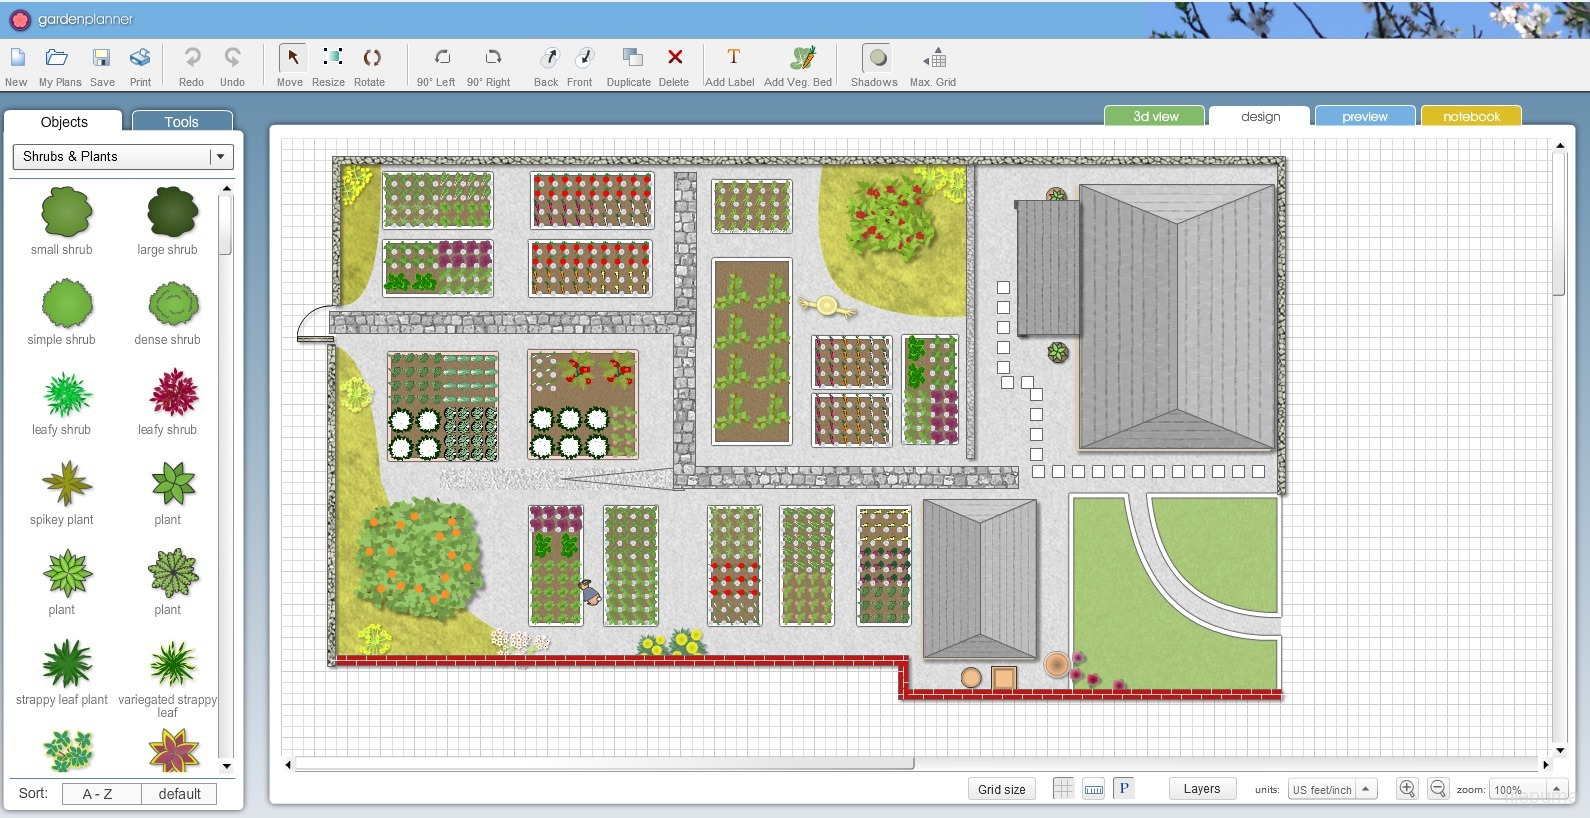
Task: Open the Shrubs & Plants category dropdown
Action: pyautogui.click(x=123, y=157)
